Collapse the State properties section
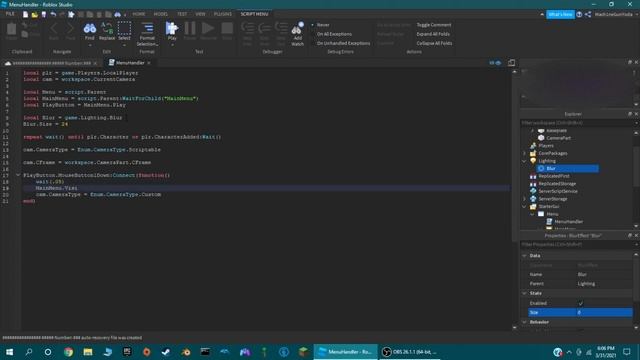Viewport: 640px width, 360px height. click(x=524, y=293)
